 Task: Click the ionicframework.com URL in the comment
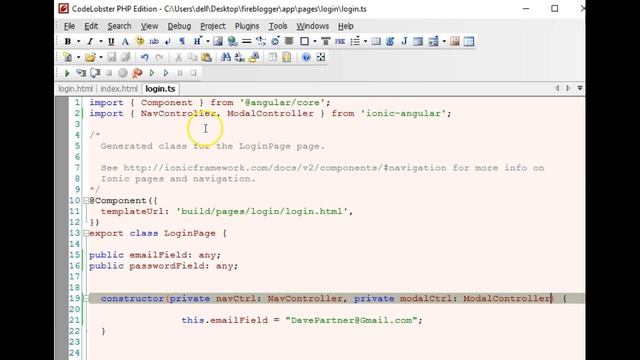click(x=285, y=168)
